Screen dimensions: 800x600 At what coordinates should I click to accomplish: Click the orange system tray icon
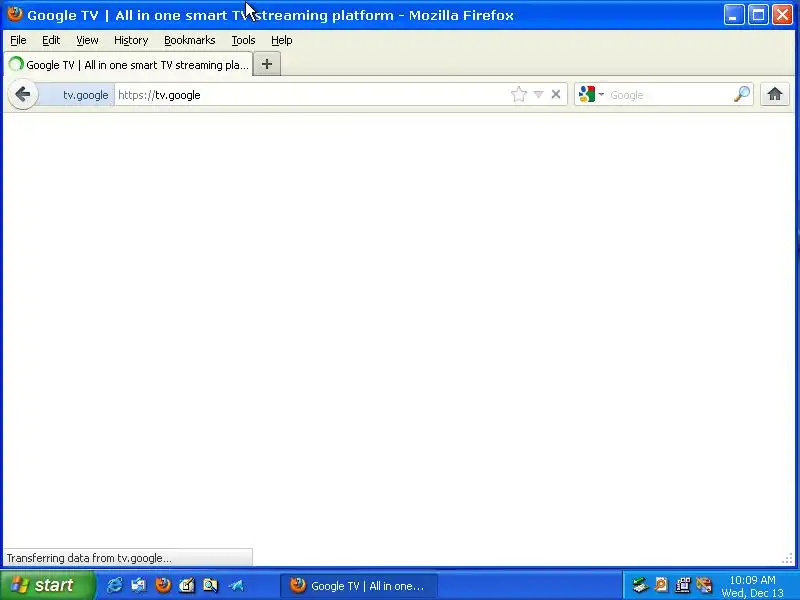[x=661, y=585]
